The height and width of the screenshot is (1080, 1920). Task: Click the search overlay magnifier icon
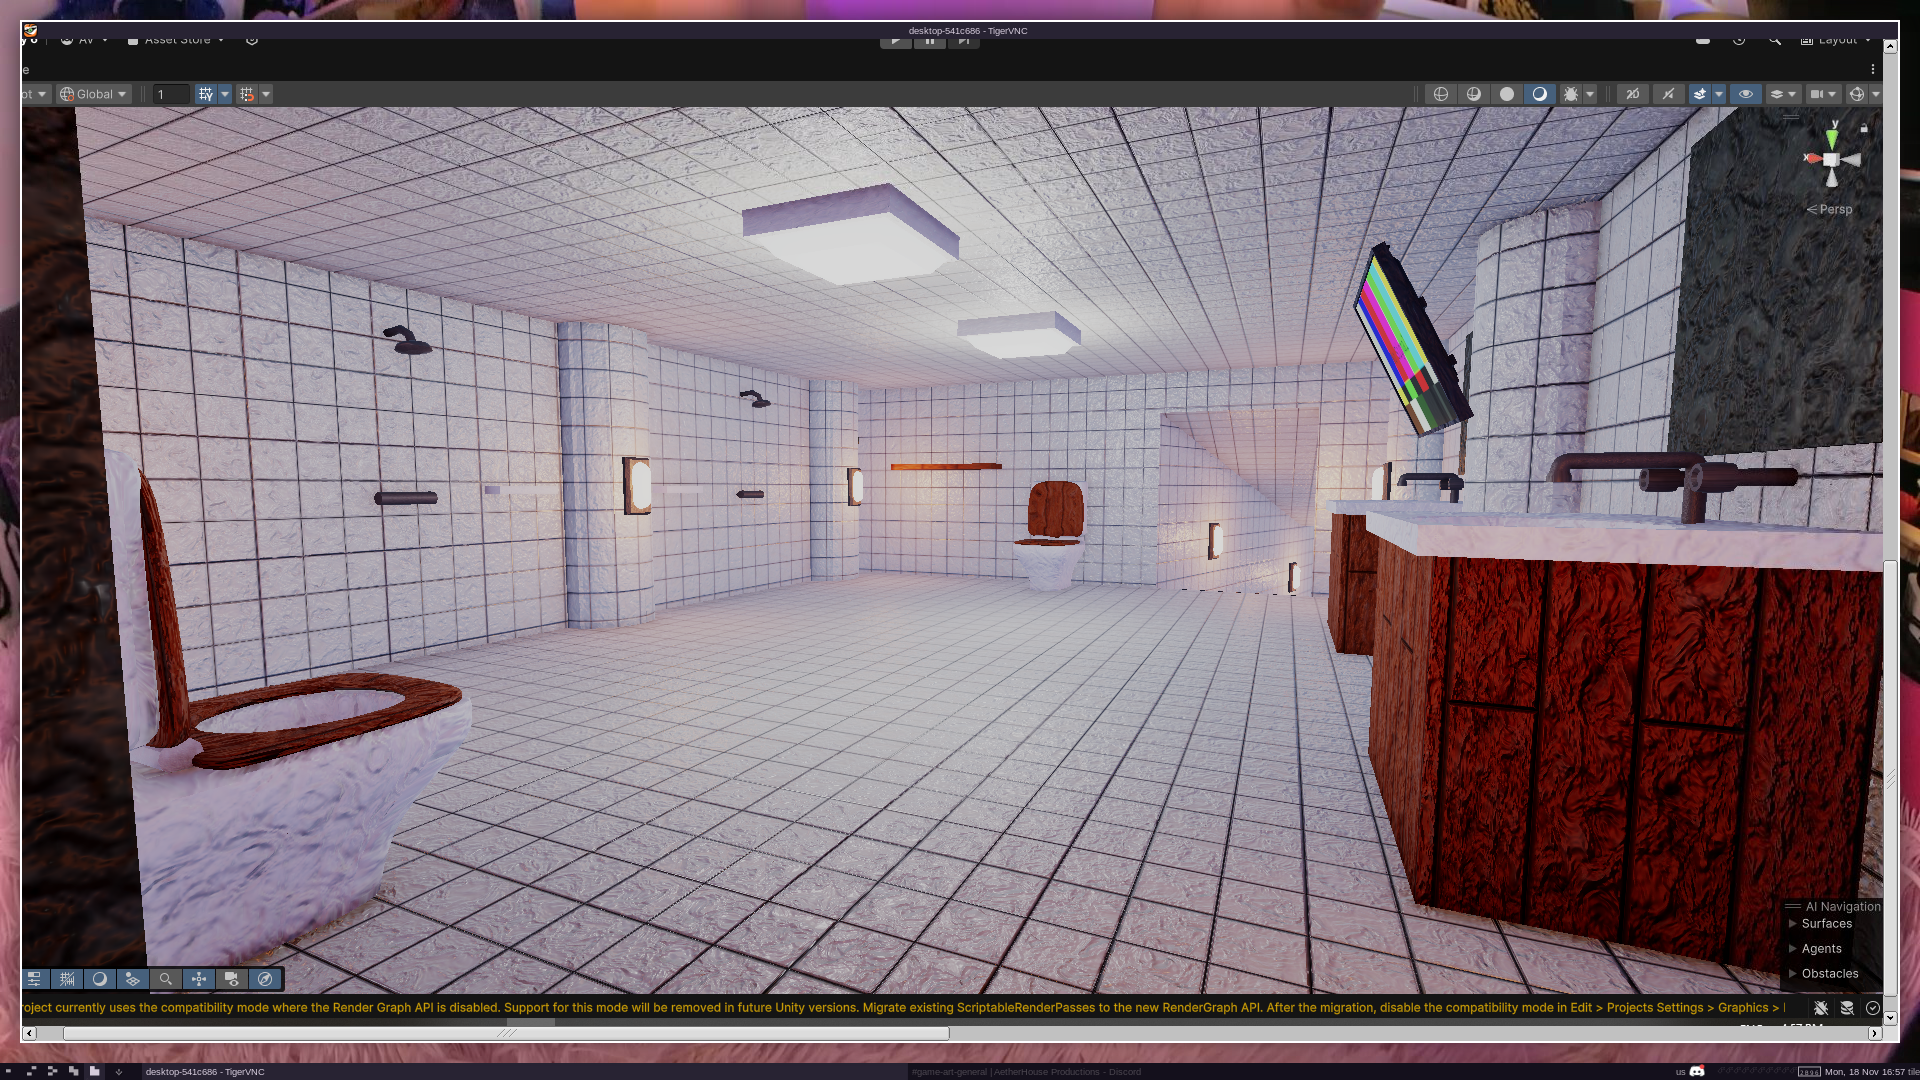[x=166, y=979]
